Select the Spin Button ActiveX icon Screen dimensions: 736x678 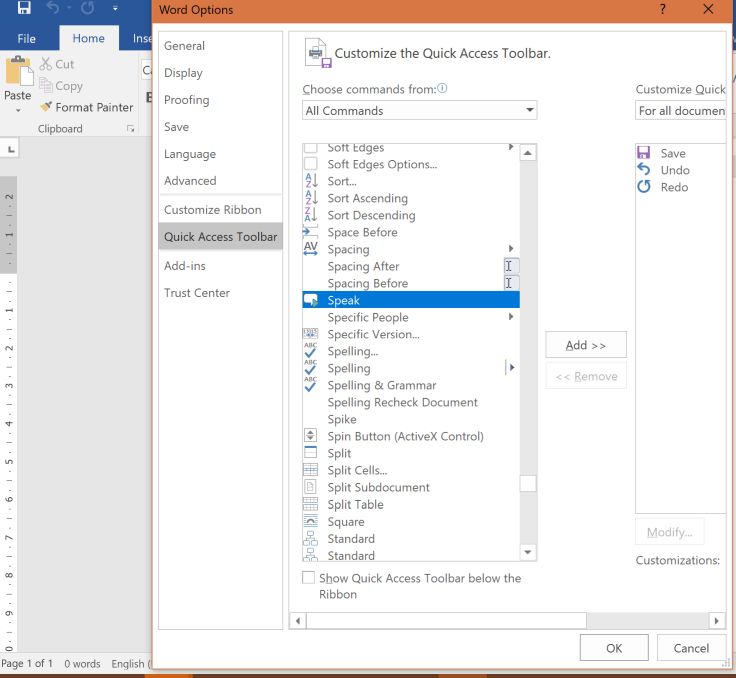[311, 436]
